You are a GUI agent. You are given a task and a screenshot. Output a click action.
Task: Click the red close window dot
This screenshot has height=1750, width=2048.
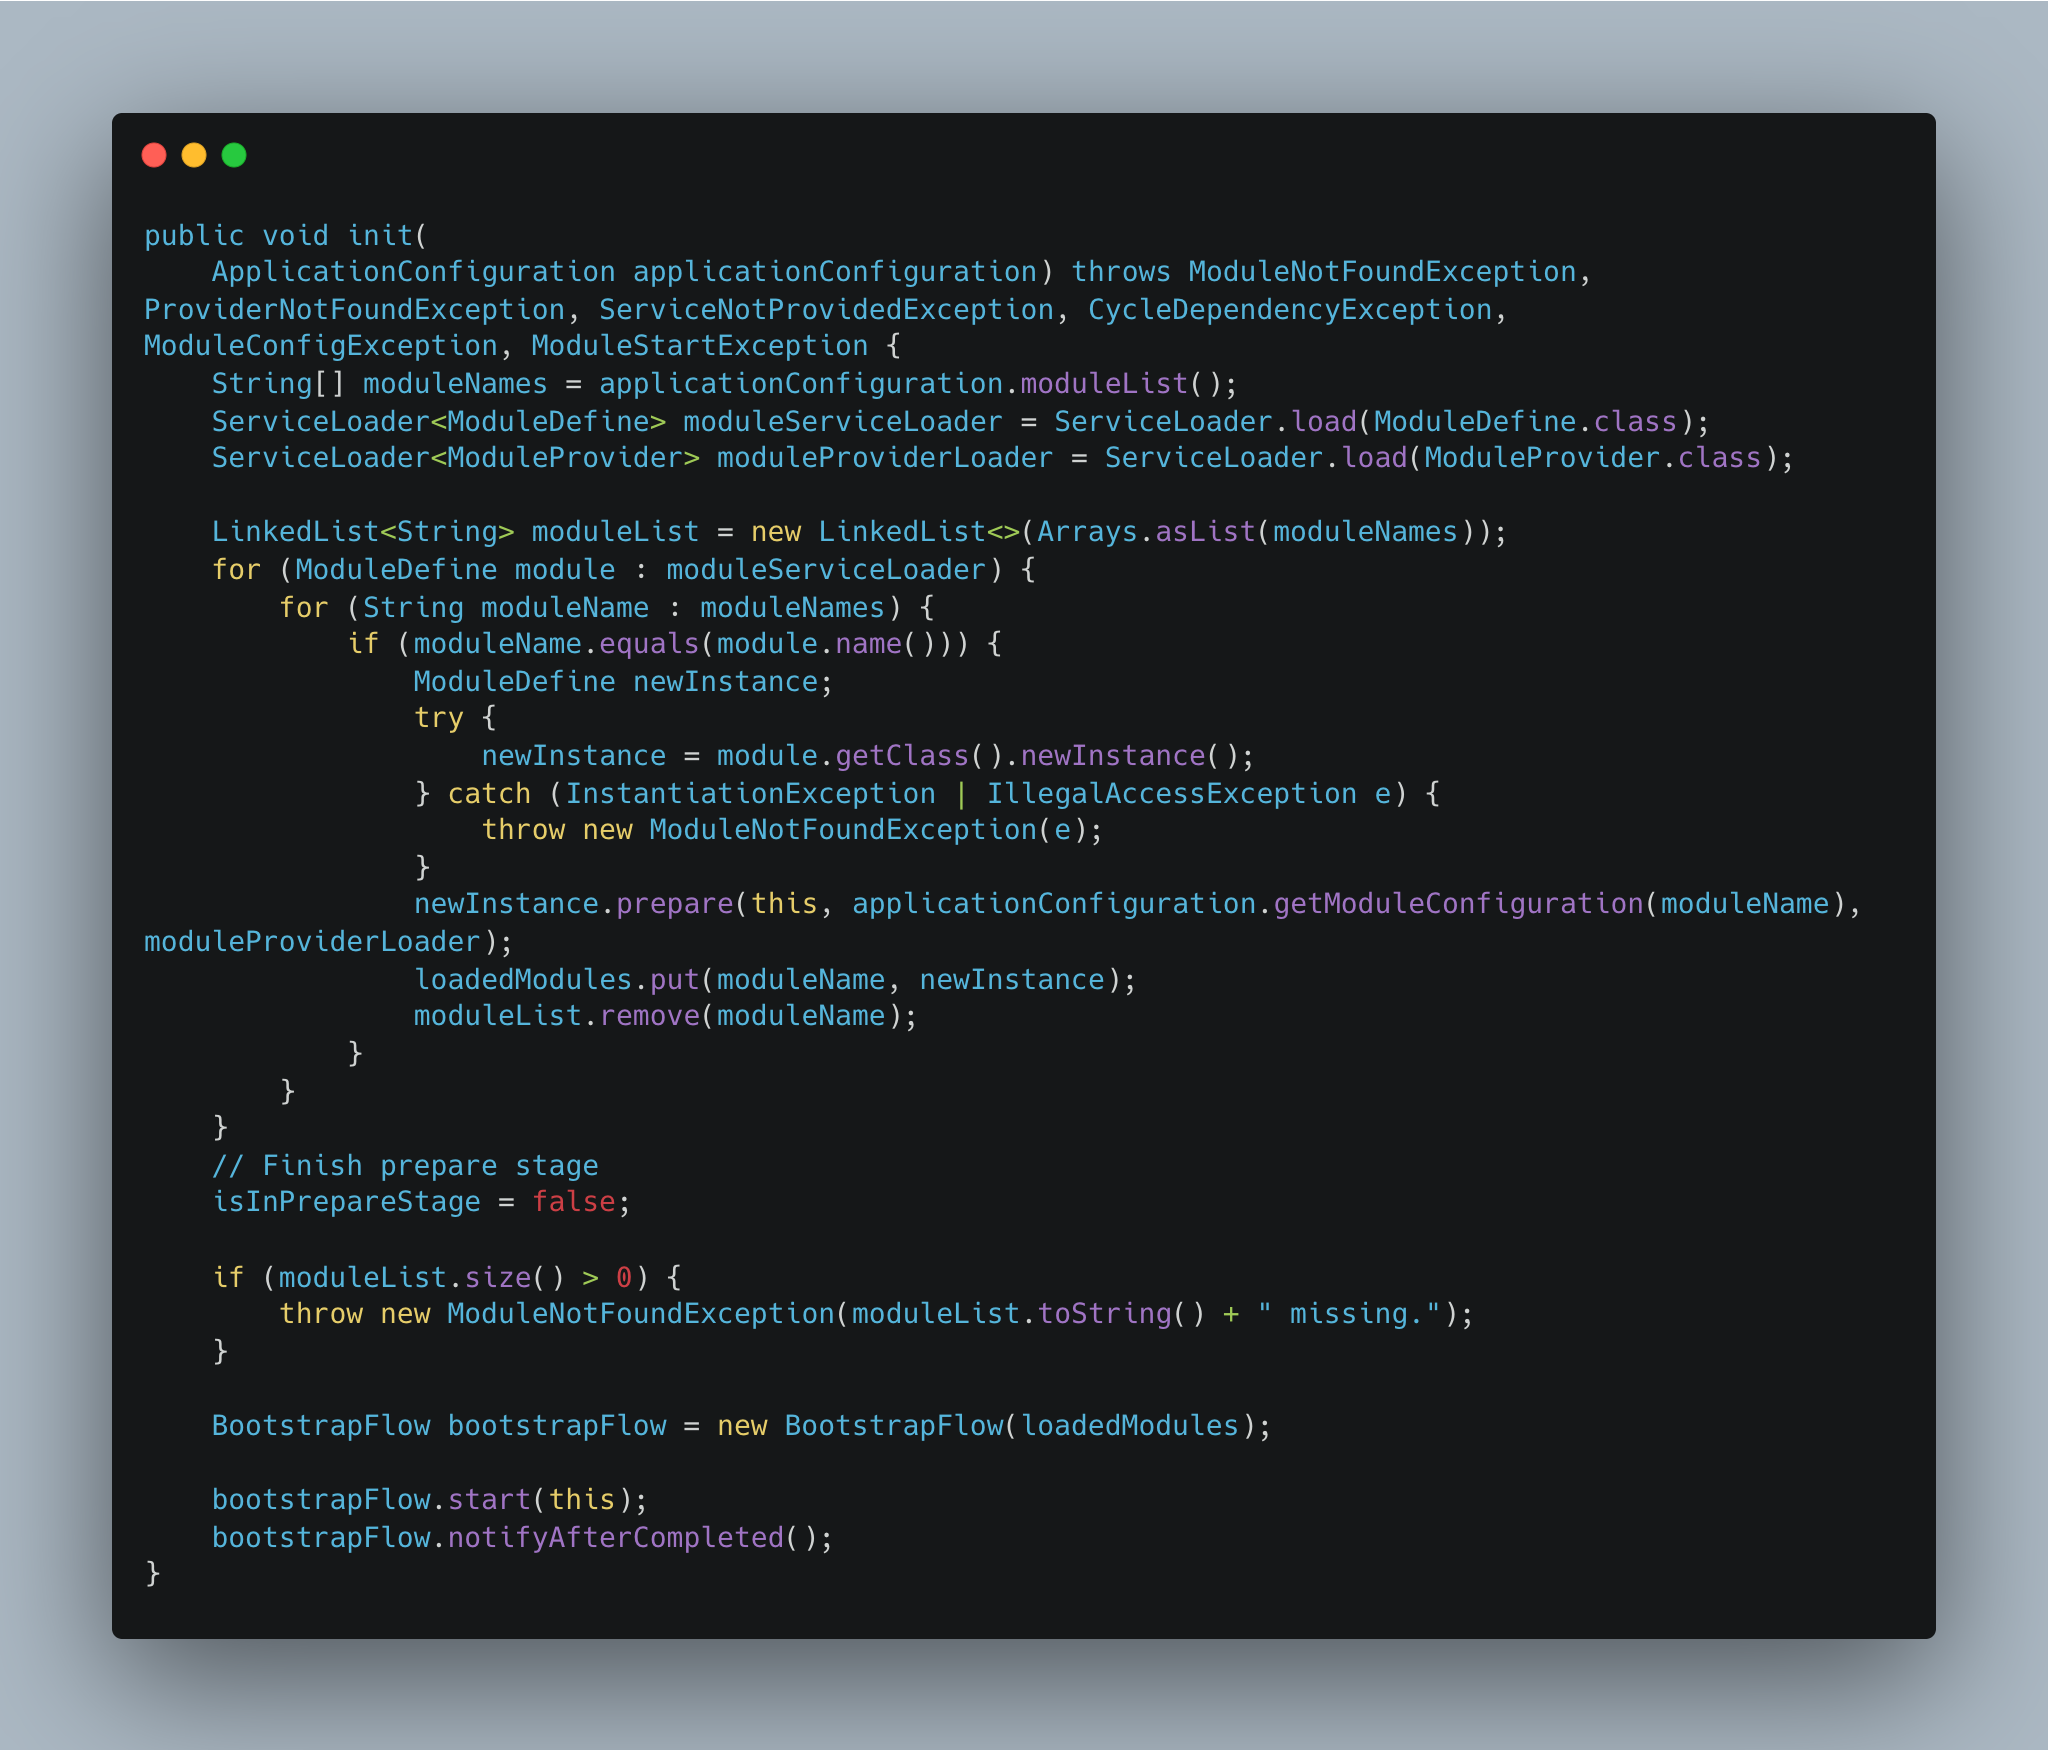(154, 155)
